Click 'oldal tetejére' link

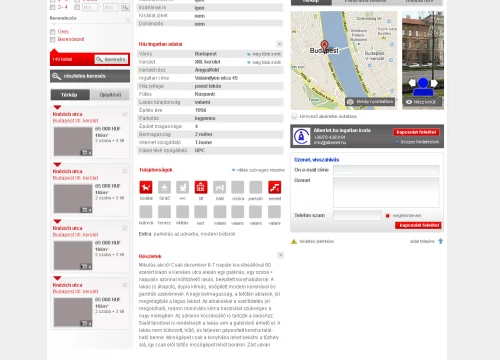(422, 241)
